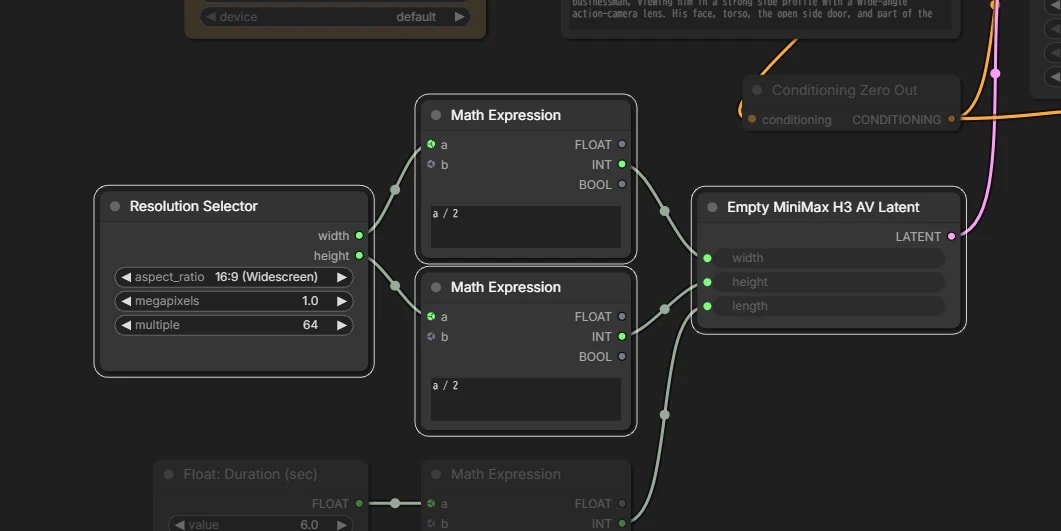The width and height of the screenshot is (1061, 531).
Task: Click the Duration value 6.0 slider field
Action: (x=261, y=524)
